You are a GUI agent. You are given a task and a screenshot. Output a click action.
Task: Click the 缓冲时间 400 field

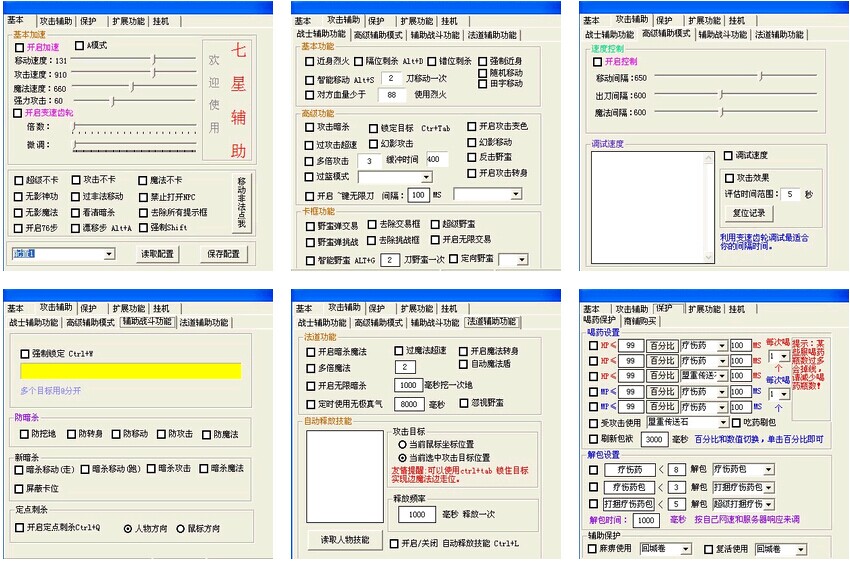pos(437,159)
